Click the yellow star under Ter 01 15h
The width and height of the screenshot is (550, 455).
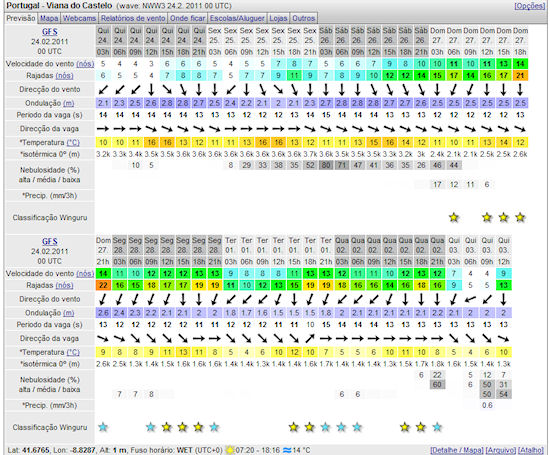294,427
